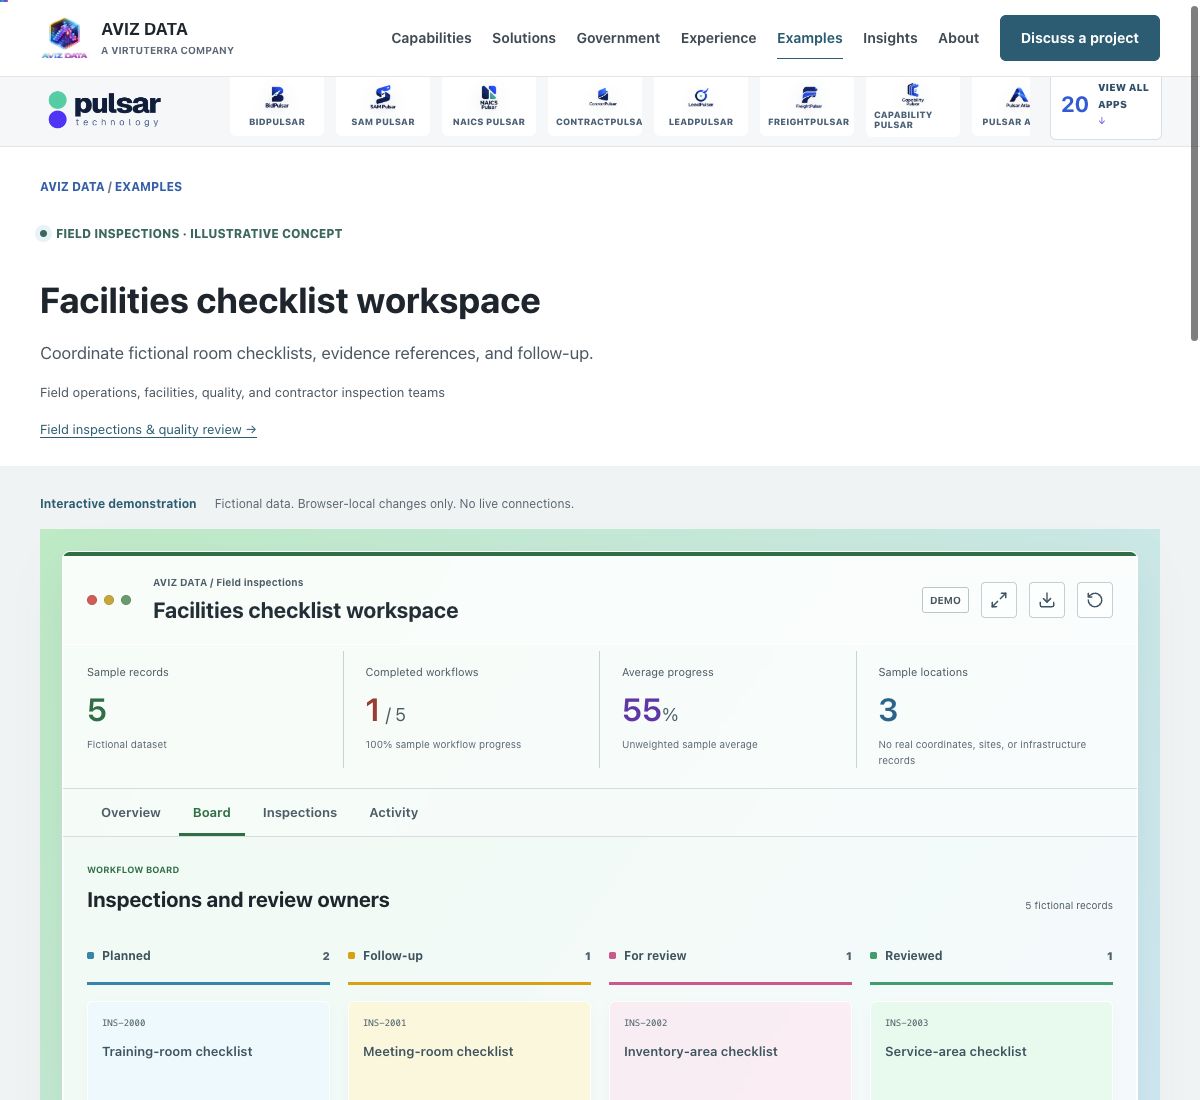Switch to the Board tab
This screenshot has width=1200, height=1100.
pos(212,812)
